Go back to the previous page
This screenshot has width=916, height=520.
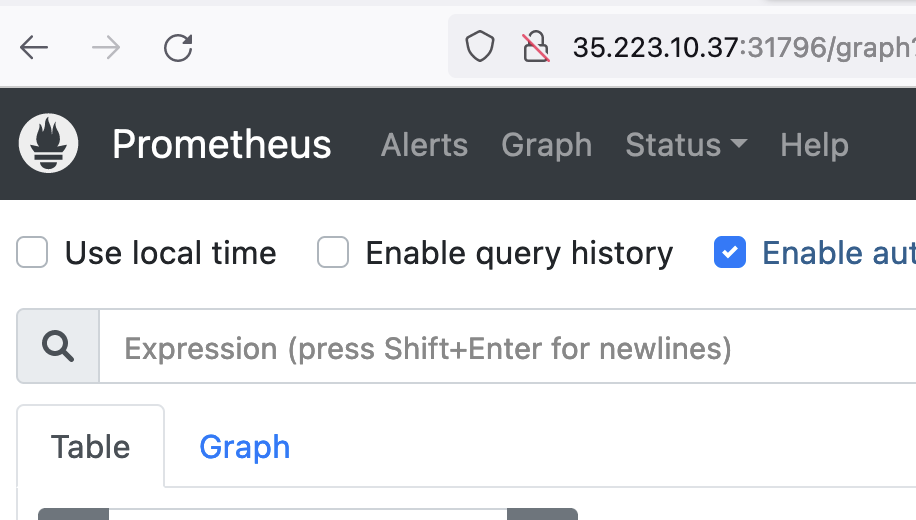point(34,47)
